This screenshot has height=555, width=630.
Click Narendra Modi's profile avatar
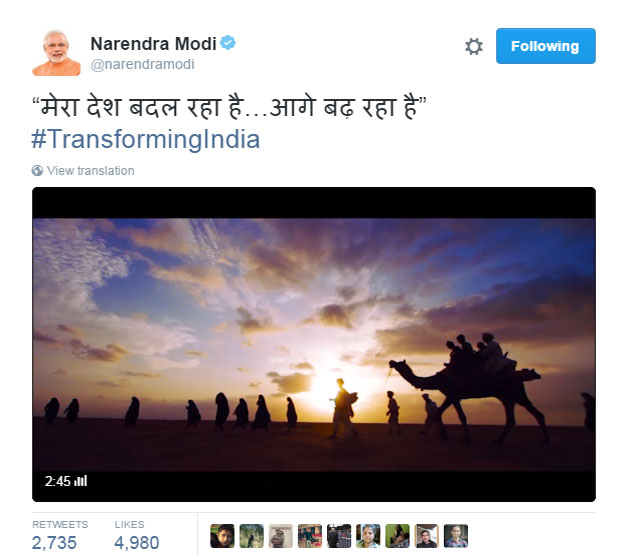(56, 53)
